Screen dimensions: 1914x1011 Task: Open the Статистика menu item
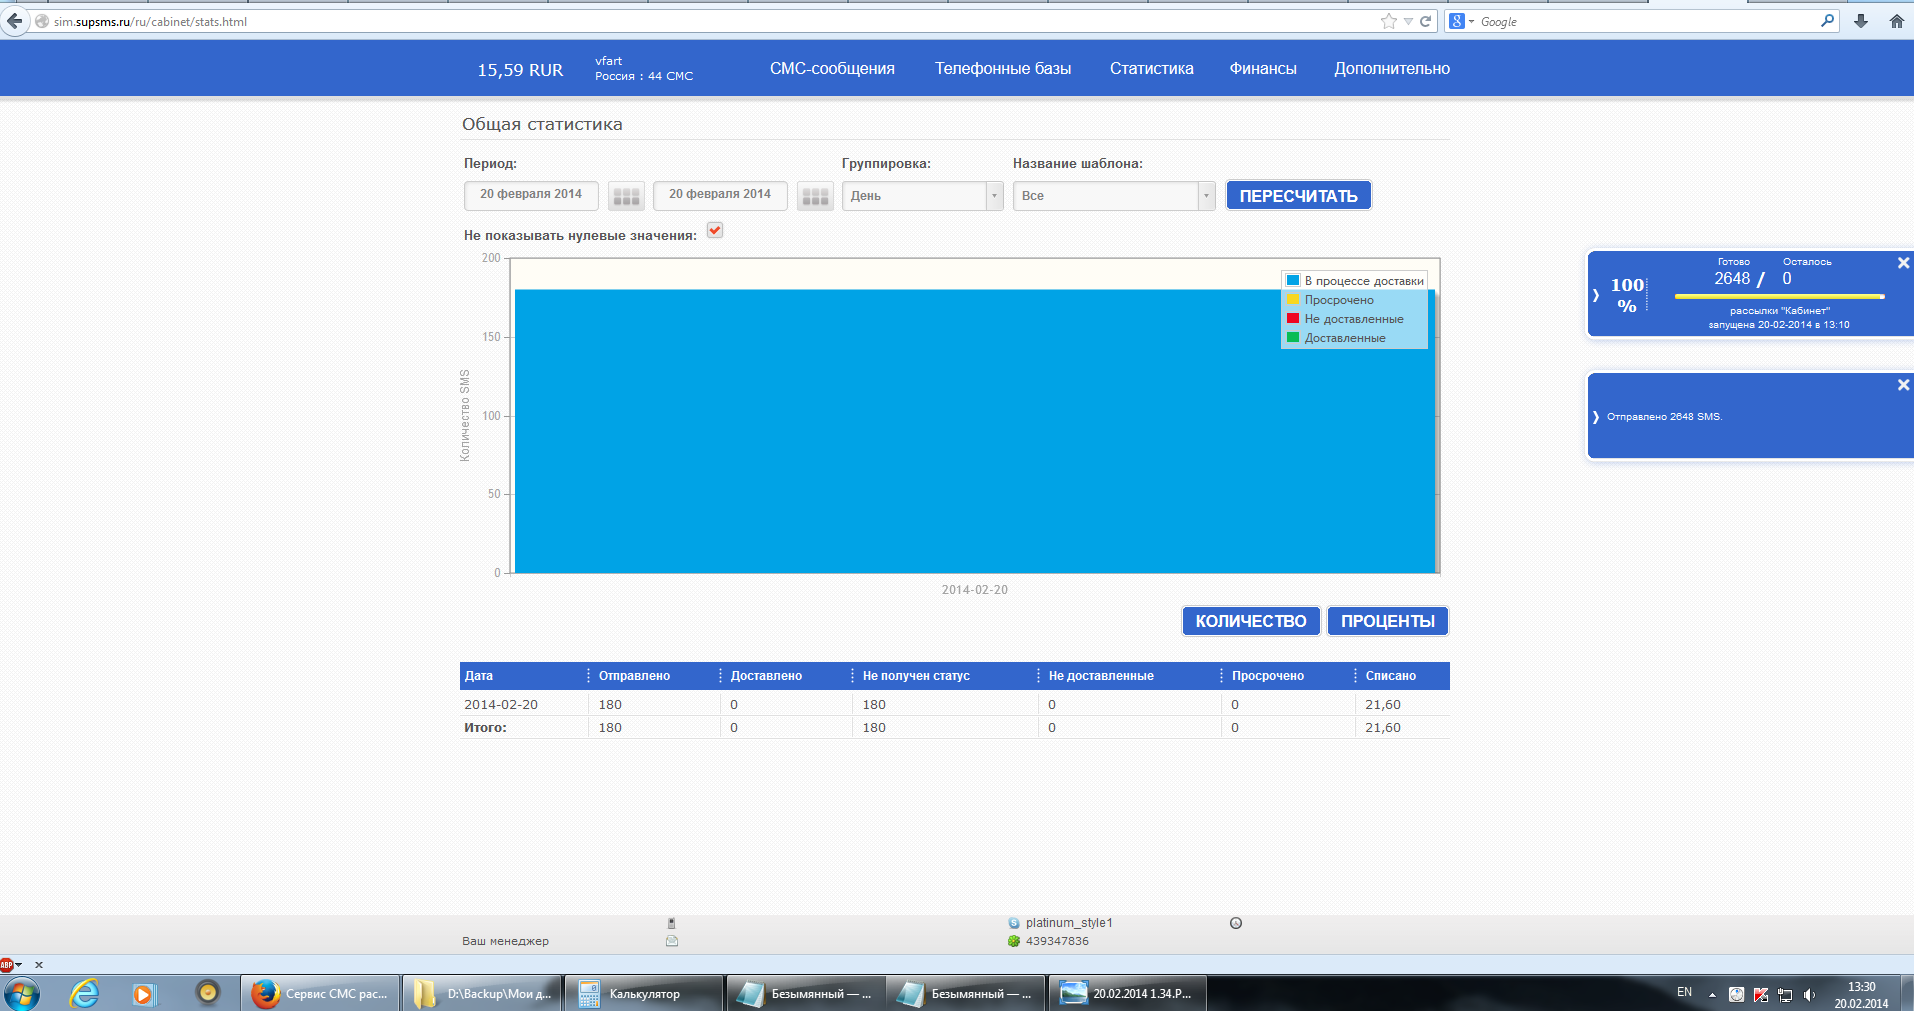tap(1151, 69)
